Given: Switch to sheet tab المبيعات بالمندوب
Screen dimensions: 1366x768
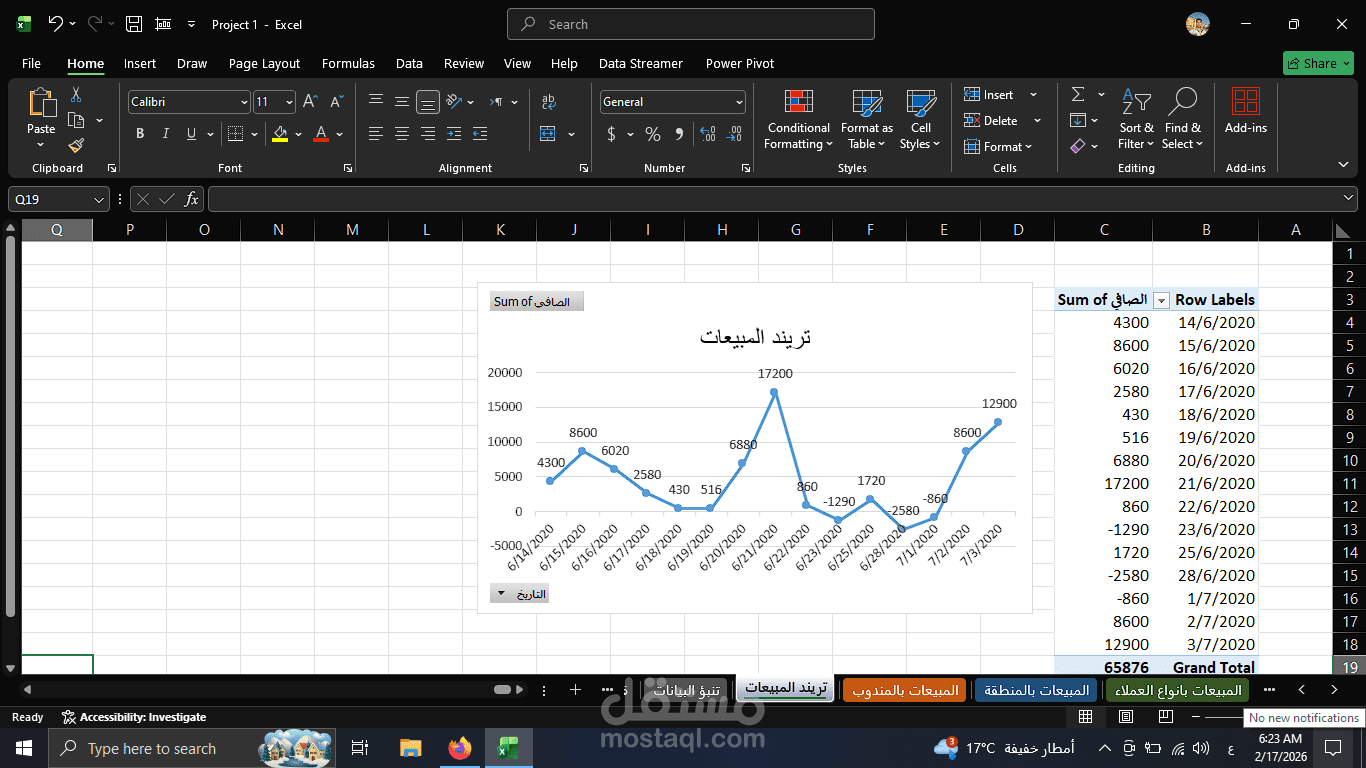Looking at the screenshot, I should pos(906,690).
